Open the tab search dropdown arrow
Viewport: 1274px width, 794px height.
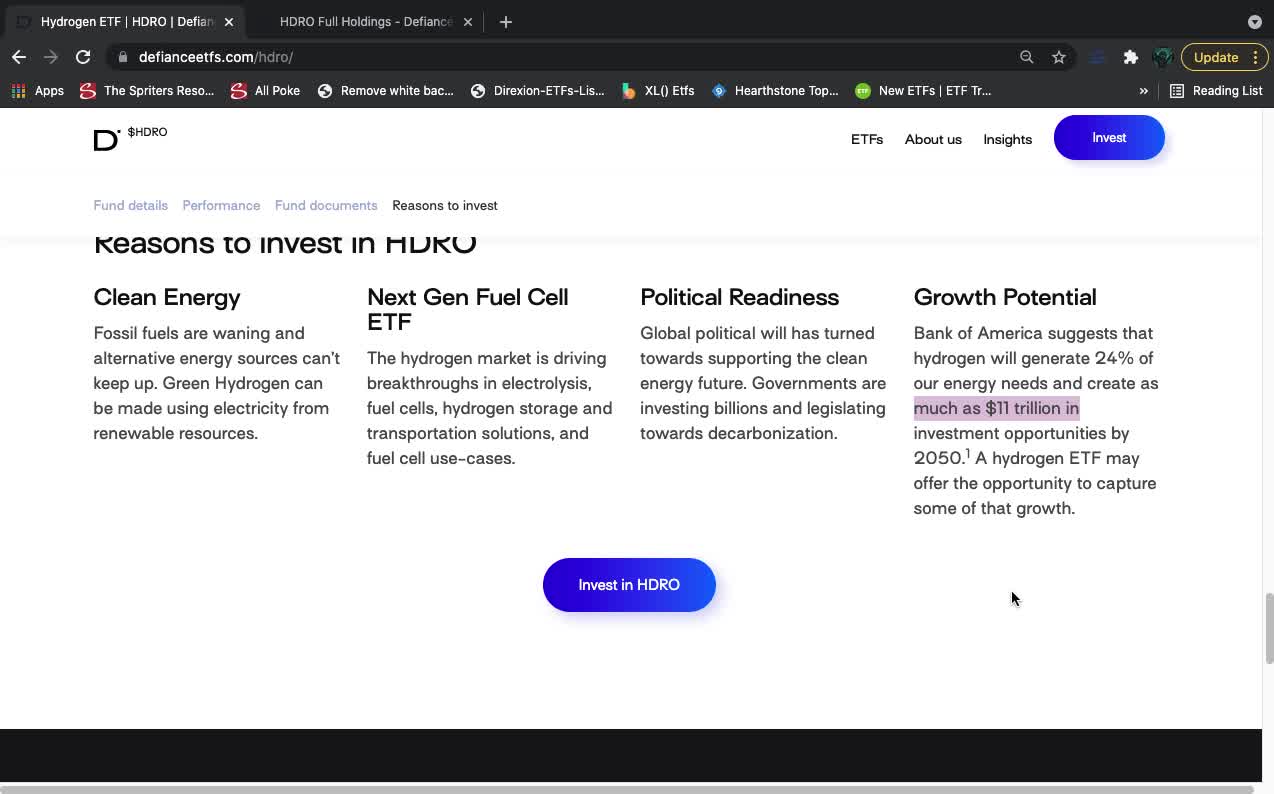pos(1255,22)
